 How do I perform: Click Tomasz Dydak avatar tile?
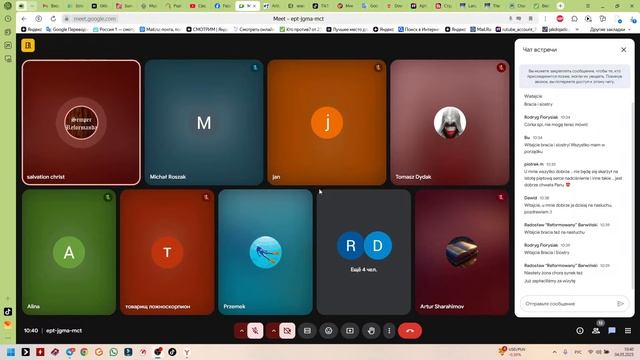coord(450,122)
